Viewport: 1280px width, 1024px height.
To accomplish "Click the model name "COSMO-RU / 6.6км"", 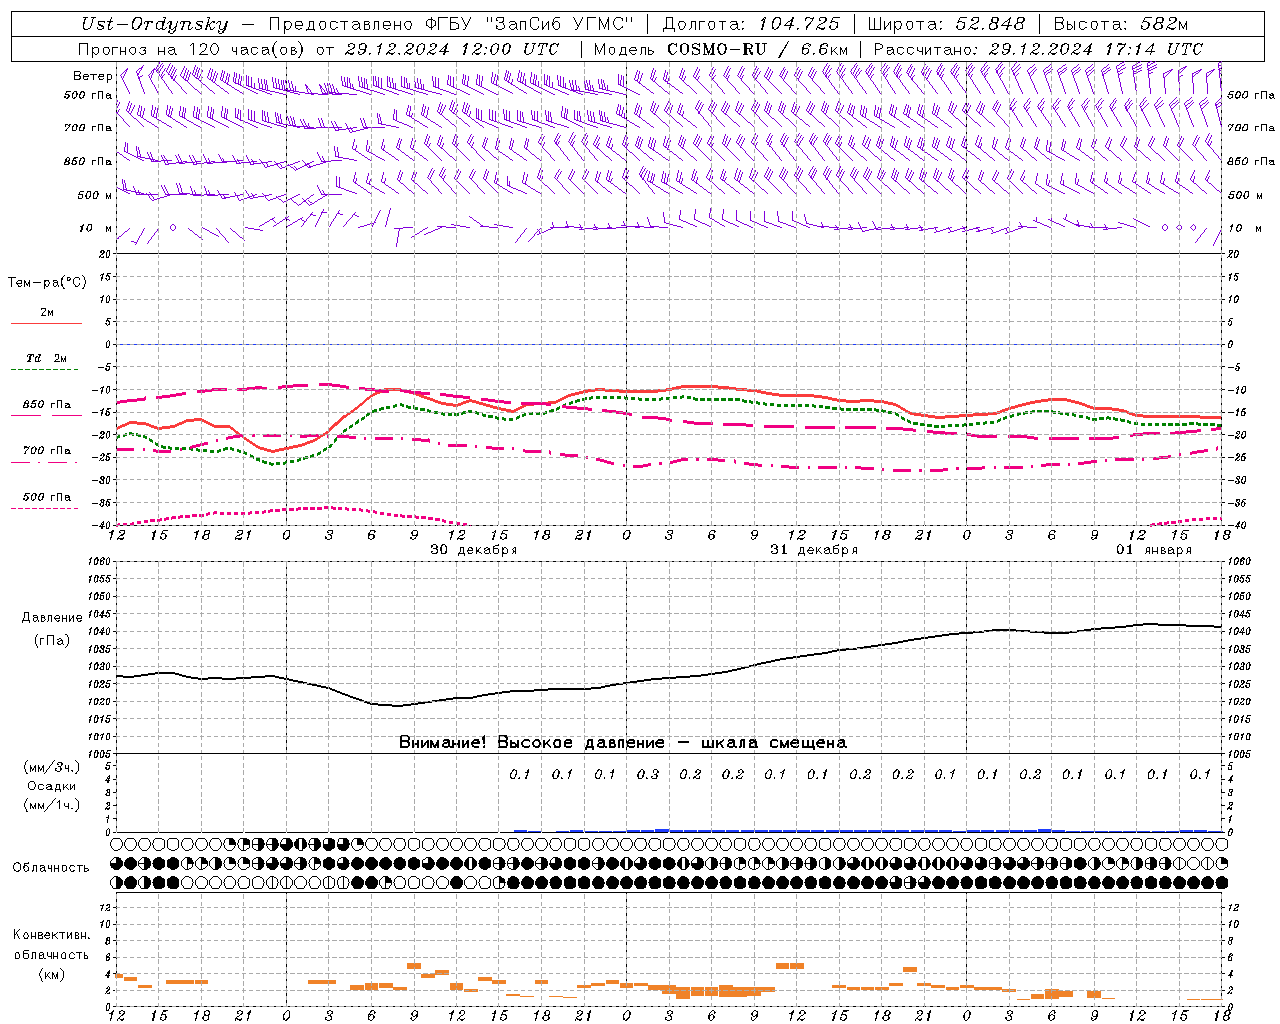I will pyautogui.click(x=758, y=49).
